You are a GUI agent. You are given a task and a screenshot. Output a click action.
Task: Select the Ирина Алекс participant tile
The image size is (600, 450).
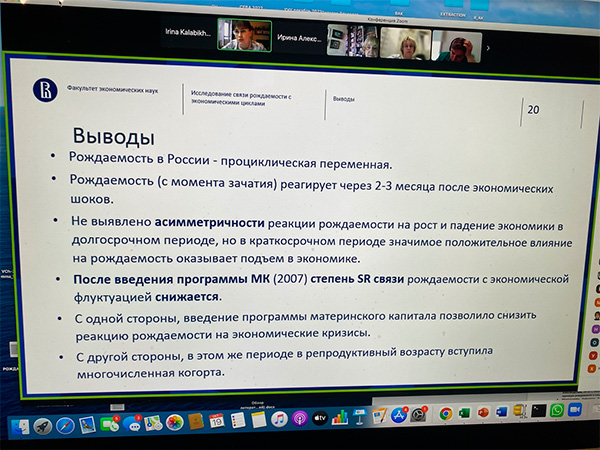(299, 36)
